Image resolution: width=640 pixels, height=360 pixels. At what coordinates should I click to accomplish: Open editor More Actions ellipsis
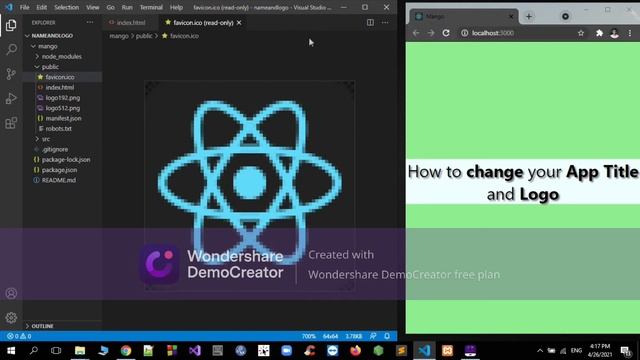tap(385, 22)
